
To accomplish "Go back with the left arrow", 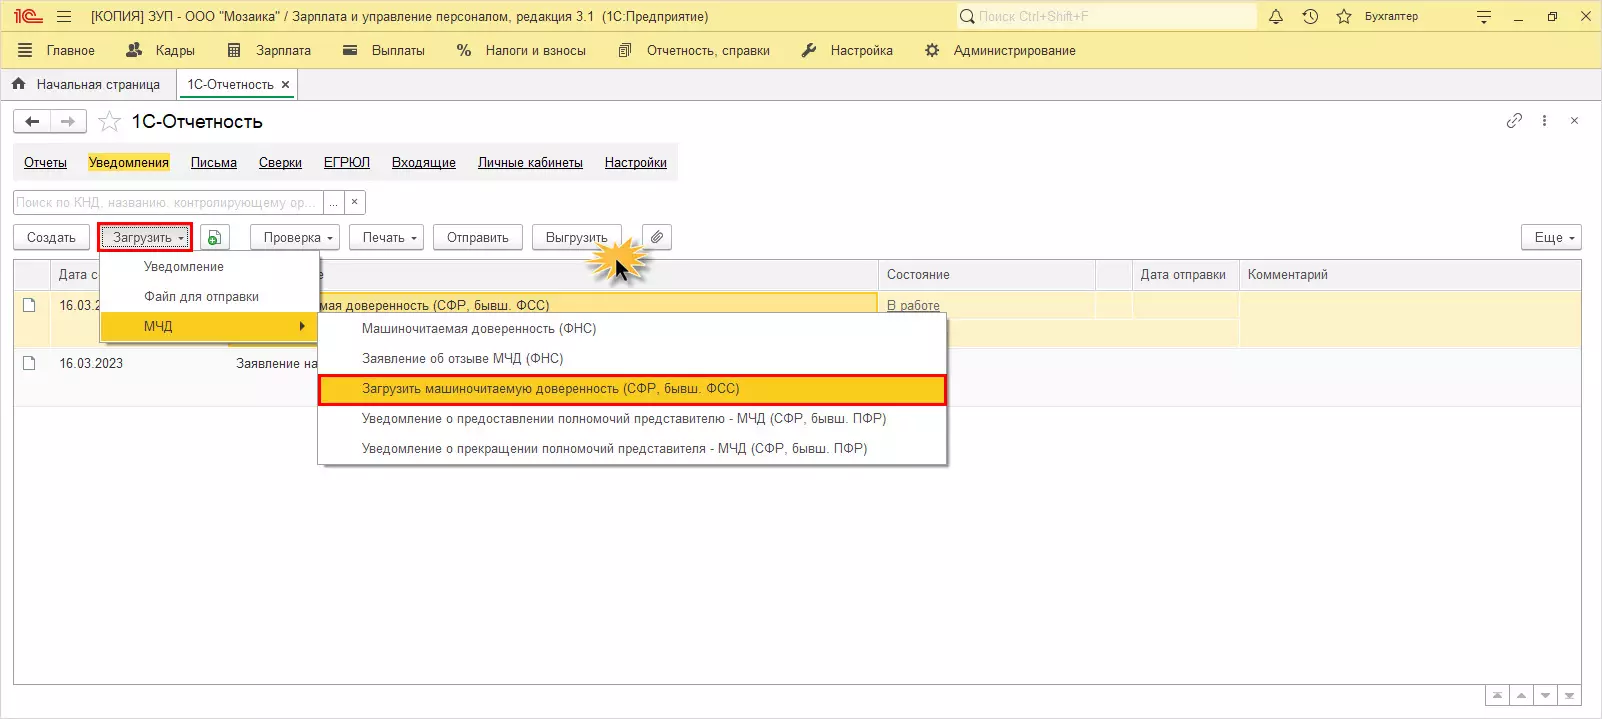I will click(x=32, y=122).
